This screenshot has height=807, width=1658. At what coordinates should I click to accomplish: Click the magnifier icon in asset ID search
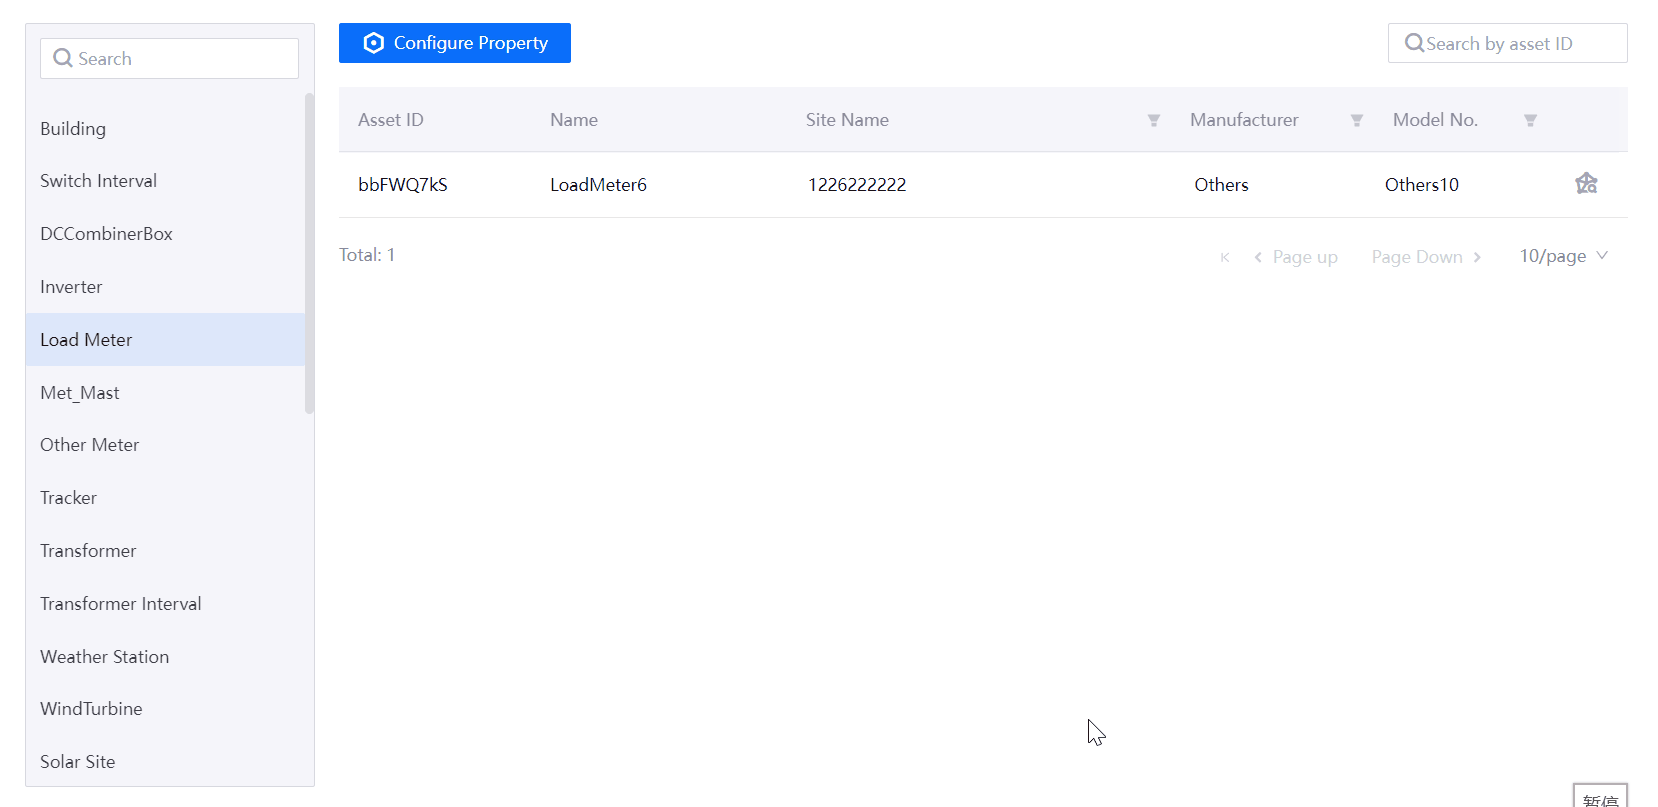click(1414, 43)
